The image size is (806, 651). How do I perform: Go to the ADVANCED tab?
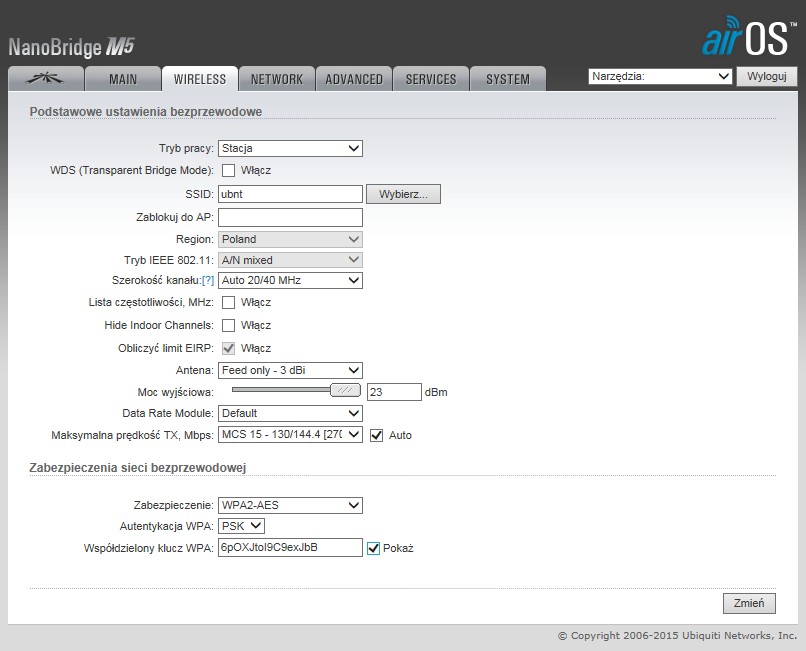[x=354, y=79]
